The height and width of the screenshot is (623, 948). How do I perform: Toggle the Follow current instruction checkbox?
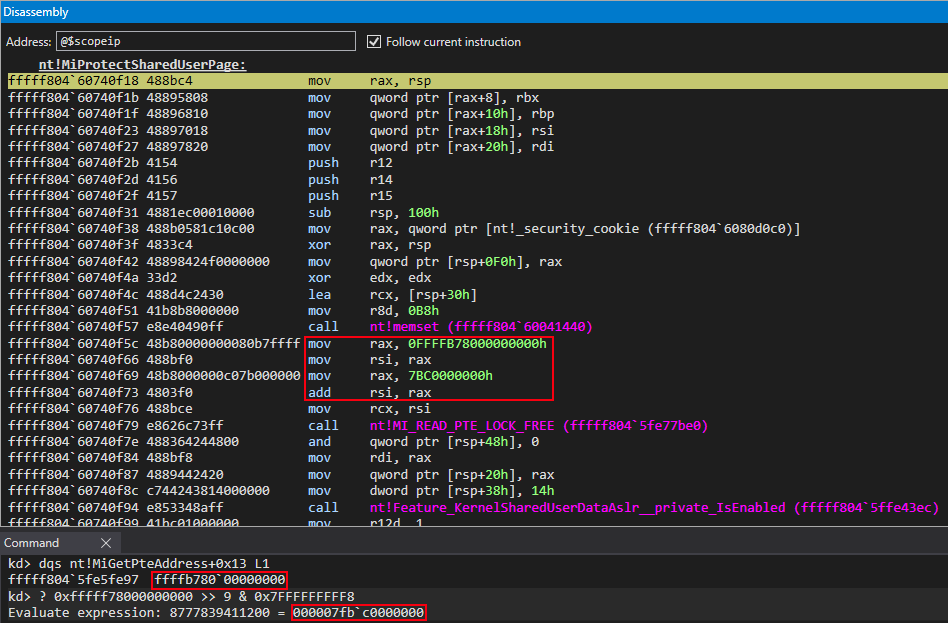375,42
